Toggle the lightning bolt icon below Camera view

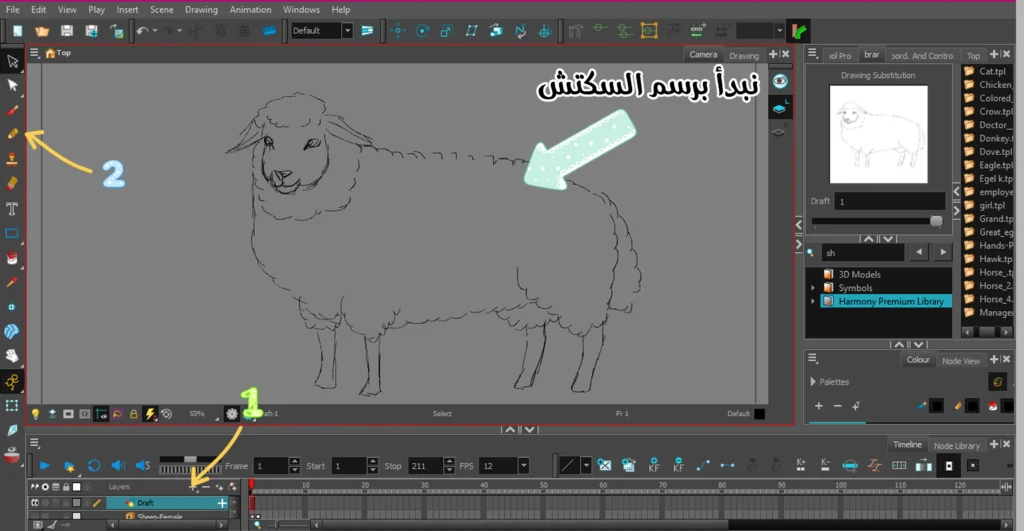point(150,414)
